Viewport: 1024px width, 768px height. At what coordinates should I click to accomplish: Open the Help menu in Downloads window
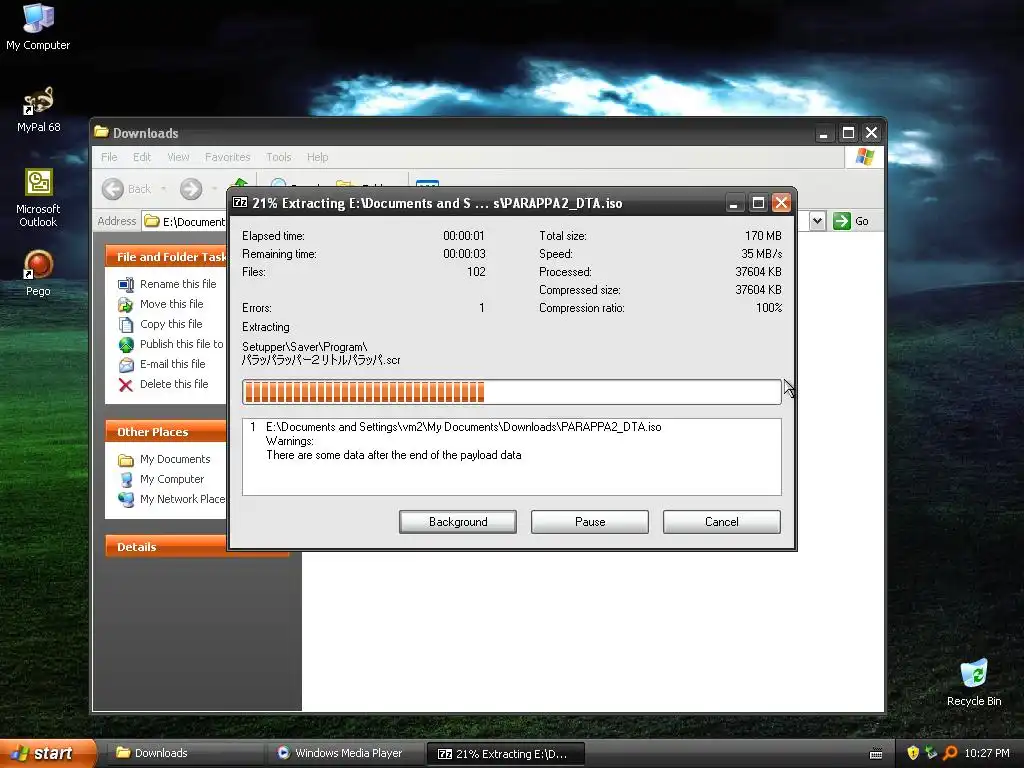[x=317, y=157]
